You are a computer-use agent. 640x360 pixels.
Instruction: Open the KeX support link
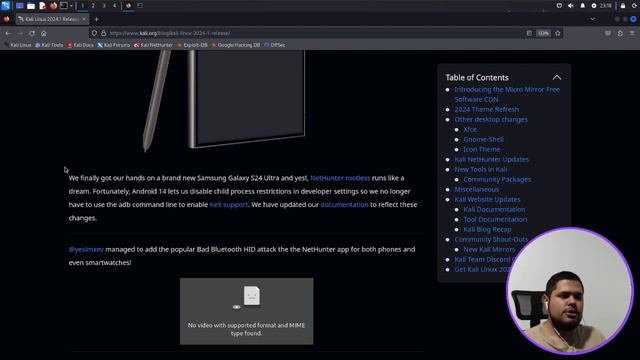coord(229,205)
